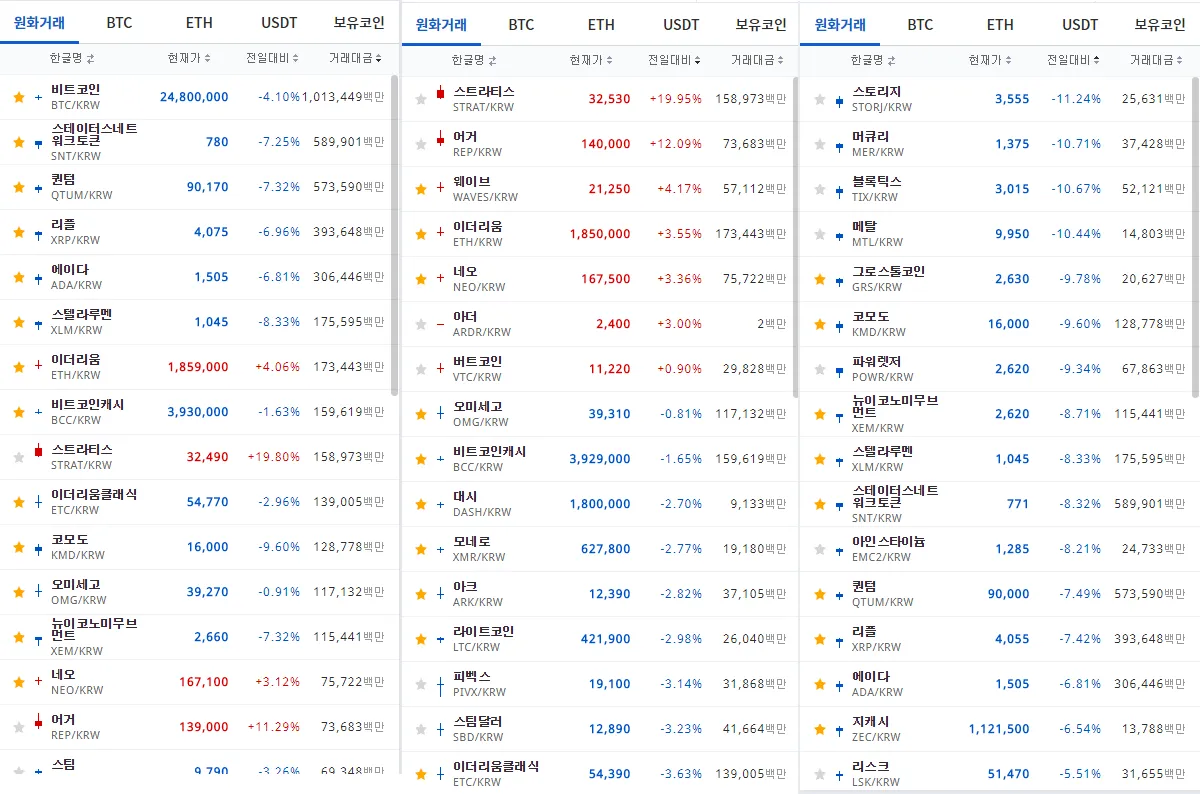The height and width of the screenshot is (794, 1200).
Task: Click the -11.24% change for 스토리지
Action: pyautogui.click(x=1076, y=99)
